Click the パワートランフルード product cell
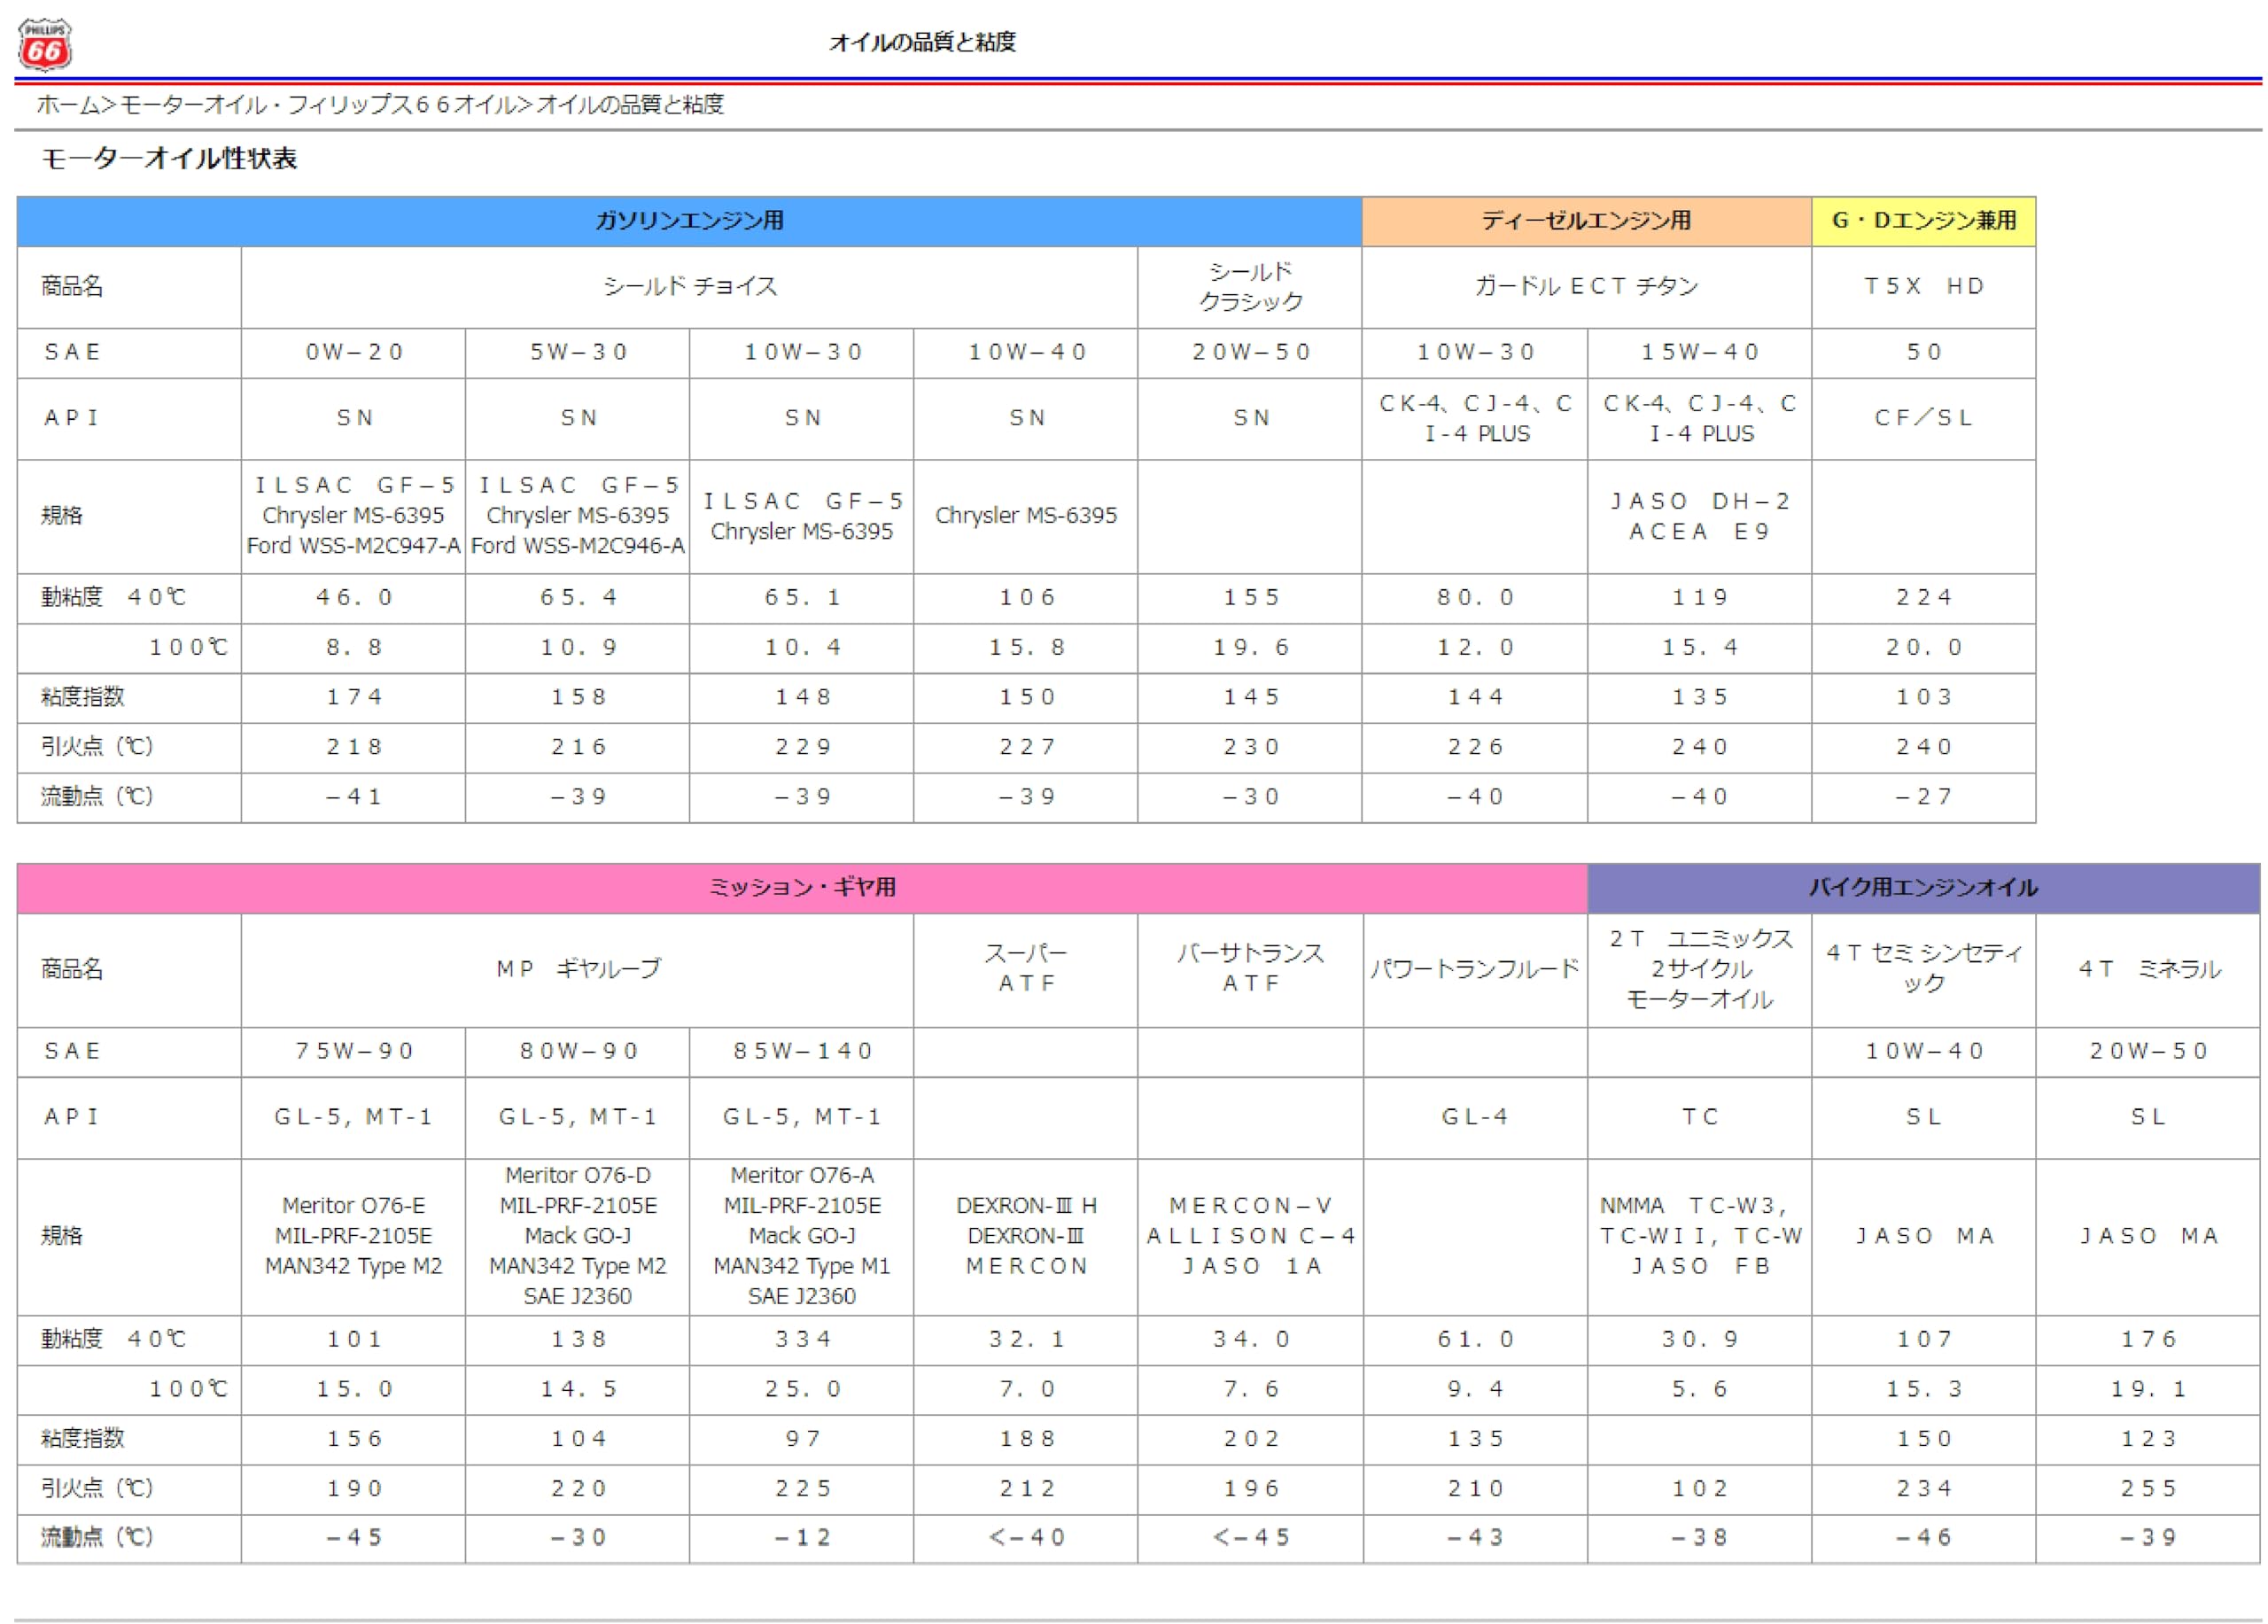 coord(1474,969)
